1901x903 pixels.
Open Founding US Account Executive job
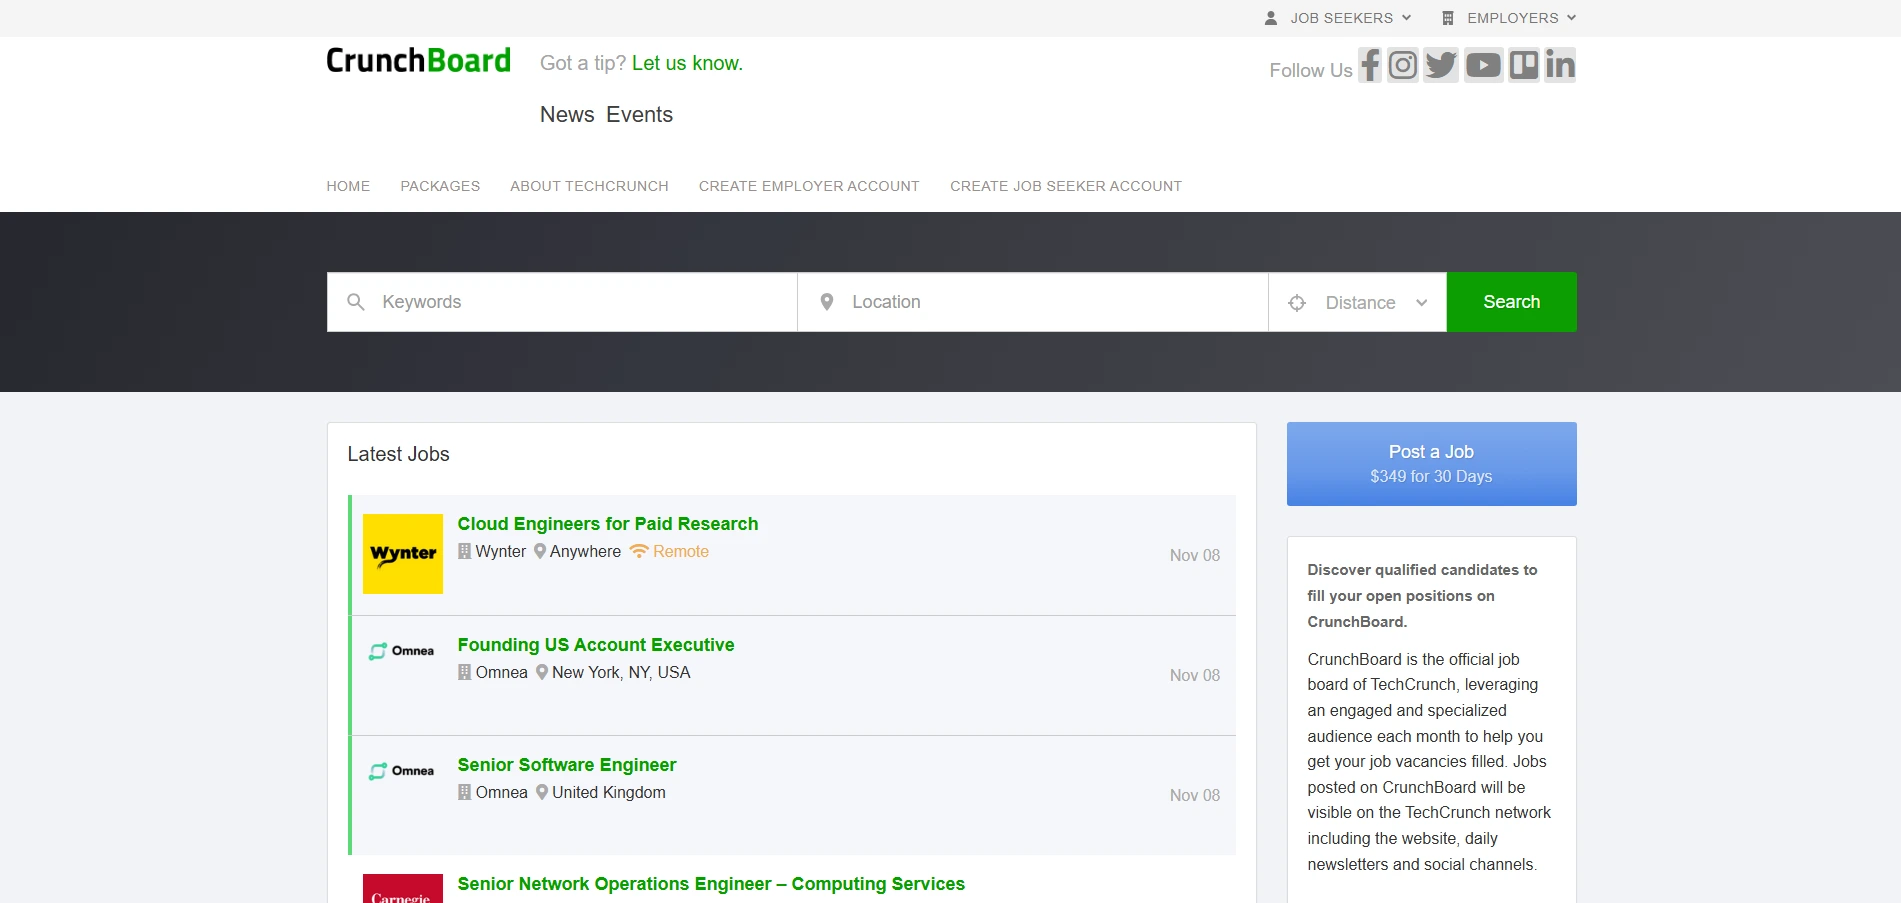[596, 645]
